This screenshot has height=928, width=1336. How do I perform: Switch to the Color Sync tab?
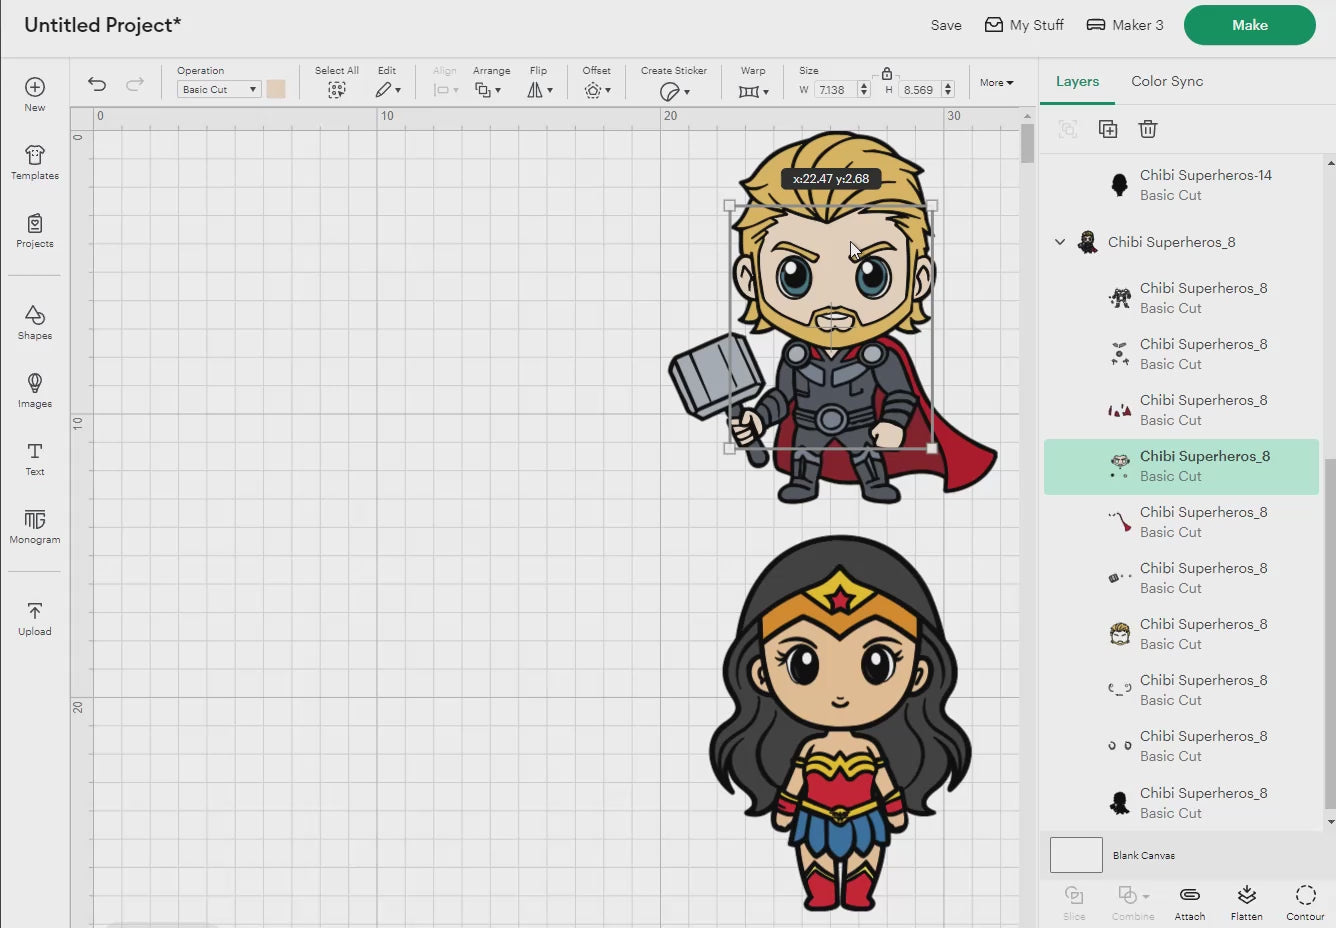[1167, 81]
